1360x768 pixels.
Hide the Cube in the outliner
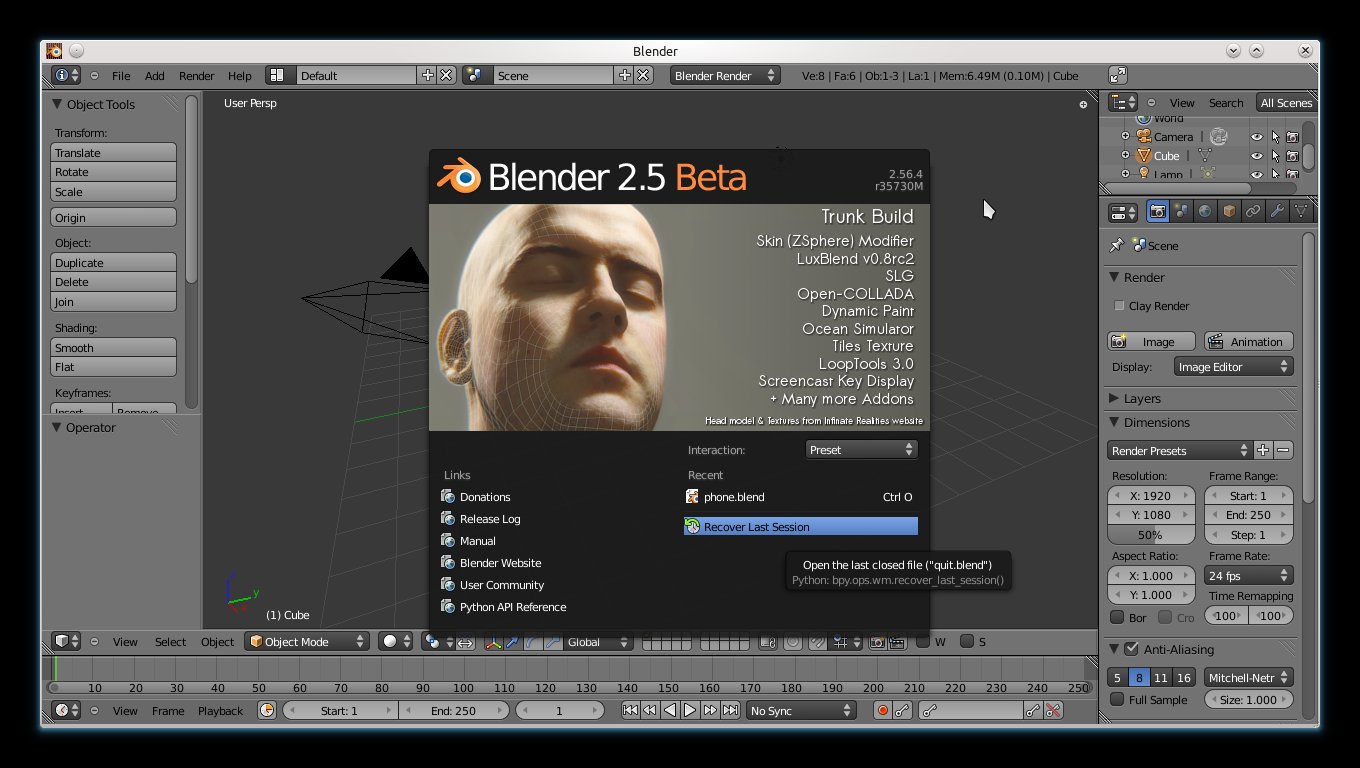pos(1257,156)
